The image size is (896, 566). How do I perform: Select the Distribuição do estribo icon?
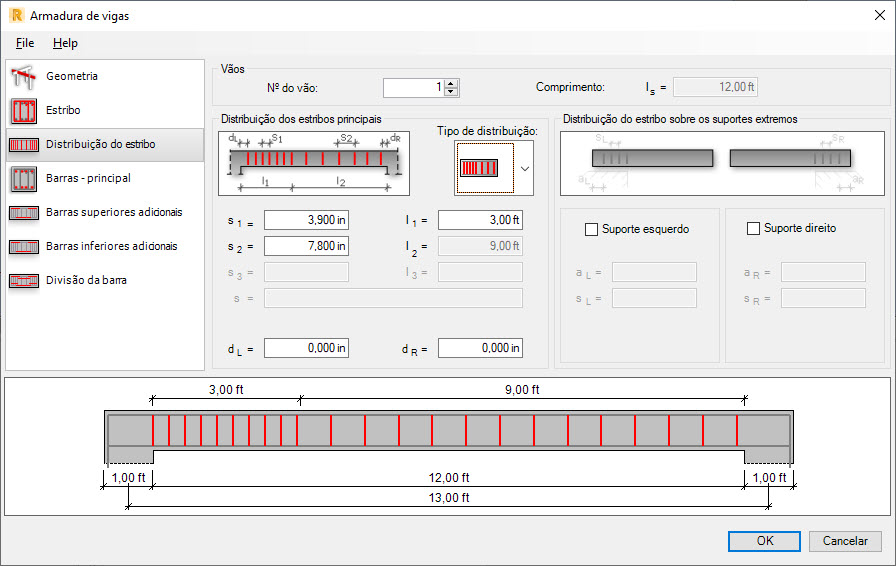coord(23,145)
